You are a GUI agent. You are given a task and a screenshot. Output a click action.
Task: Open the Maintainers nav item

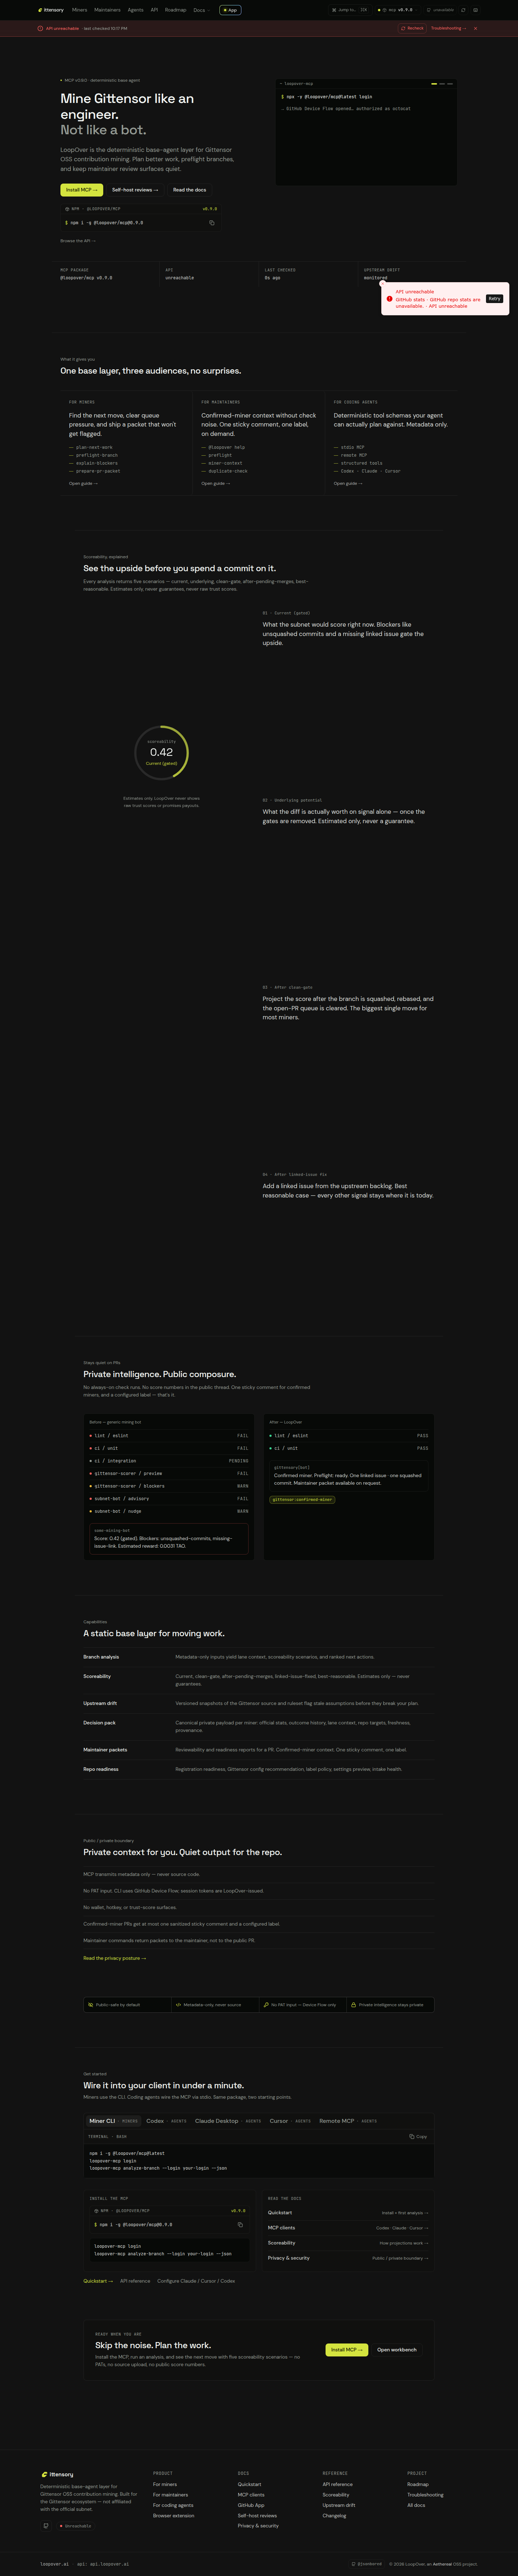pyautogui.click(x=107, y=10)
